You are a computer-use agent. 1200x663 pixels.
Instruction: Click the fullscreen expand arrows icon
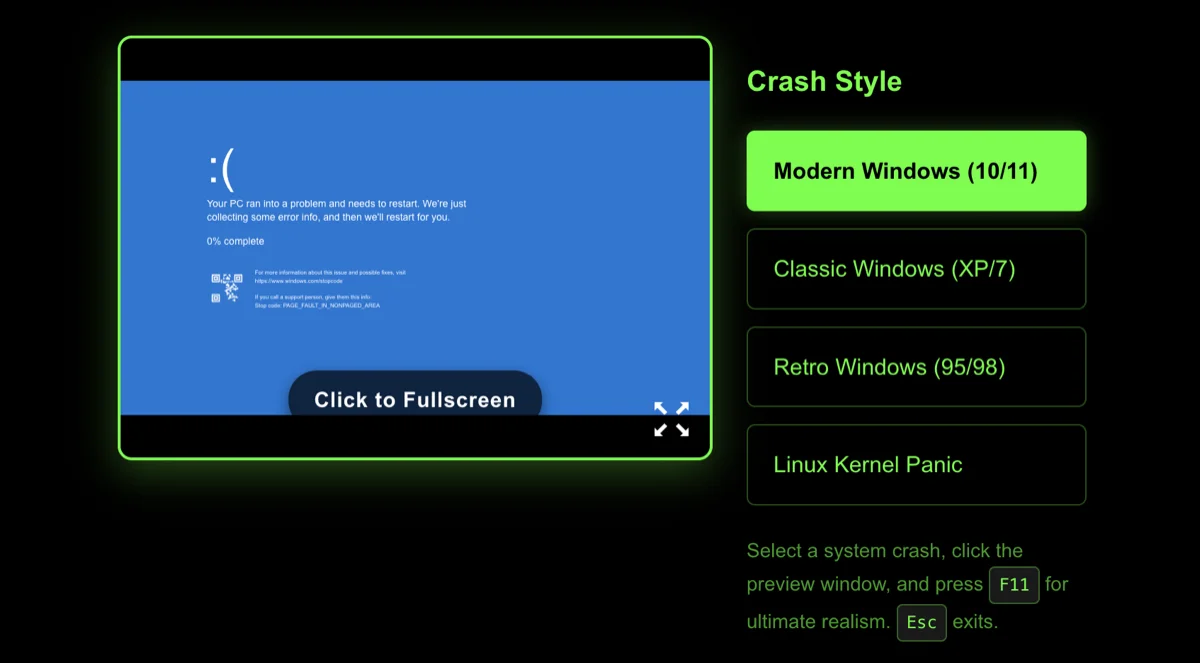pyautogui.click(x=672, y=419)
